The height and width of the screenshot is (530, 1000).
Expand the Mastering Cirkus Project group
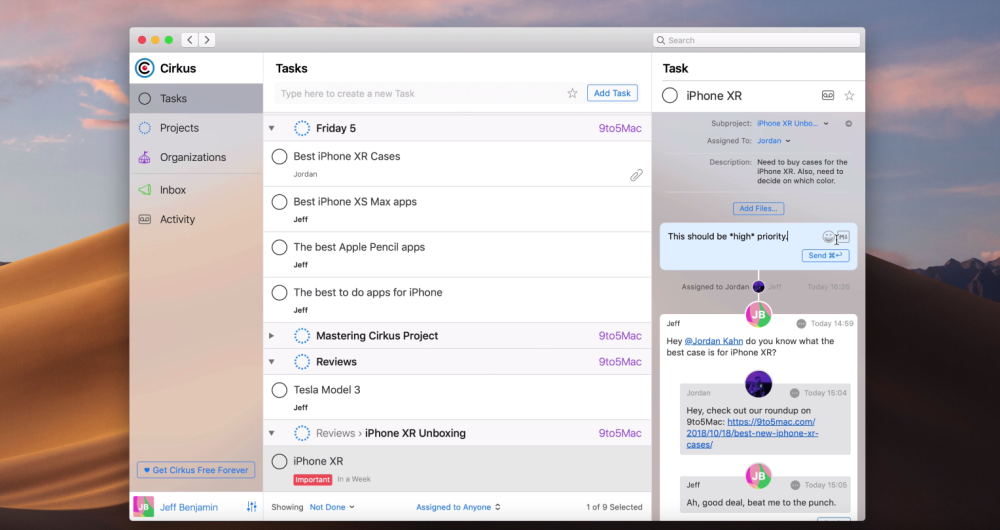click(271, 336)
